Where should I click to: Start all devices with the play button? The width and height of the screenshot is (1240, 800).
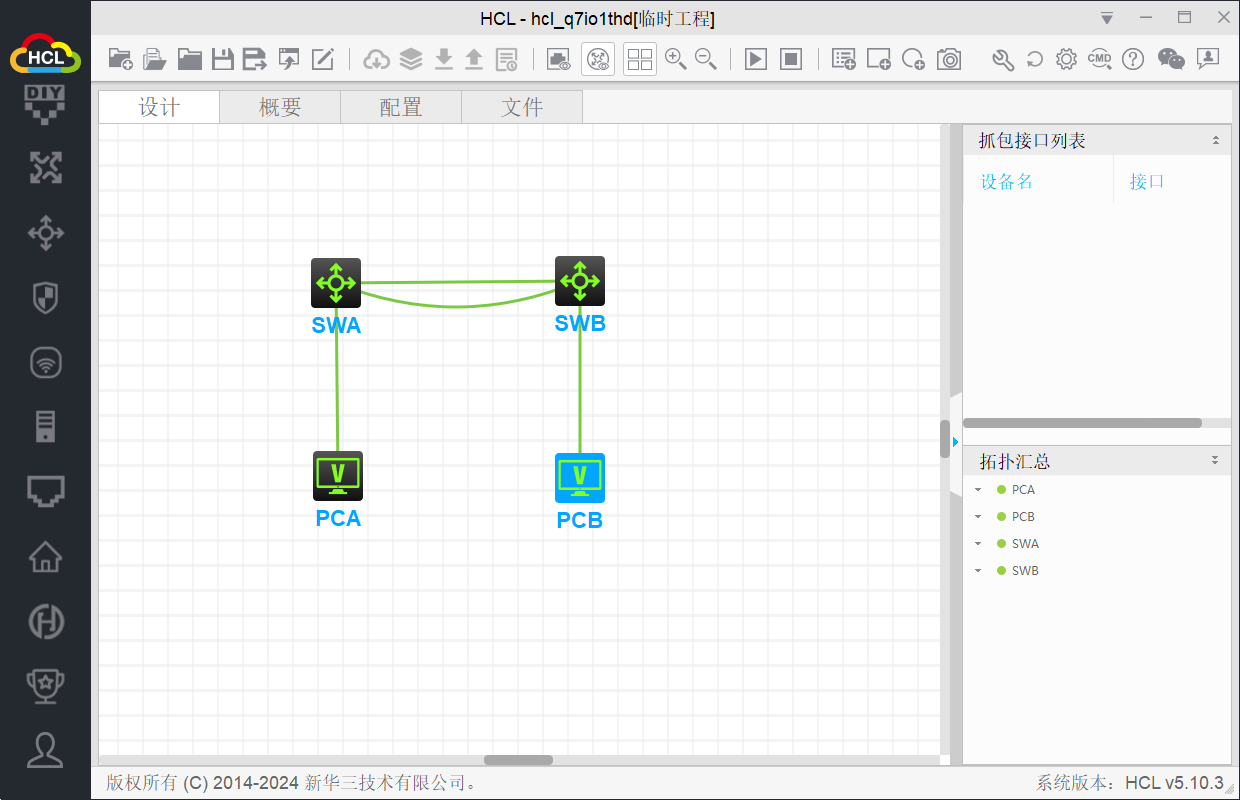756,59
